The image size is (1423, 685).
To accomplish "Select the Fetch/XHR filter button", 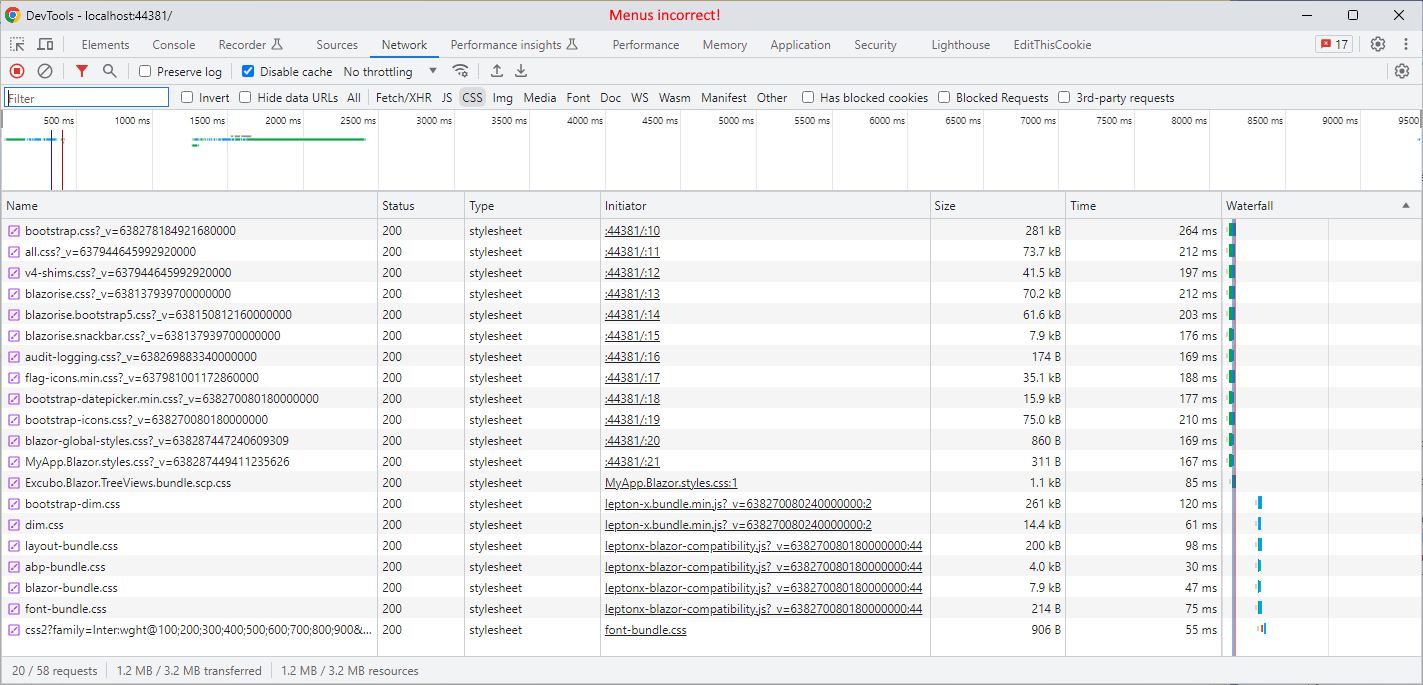I will coord(403,98).
